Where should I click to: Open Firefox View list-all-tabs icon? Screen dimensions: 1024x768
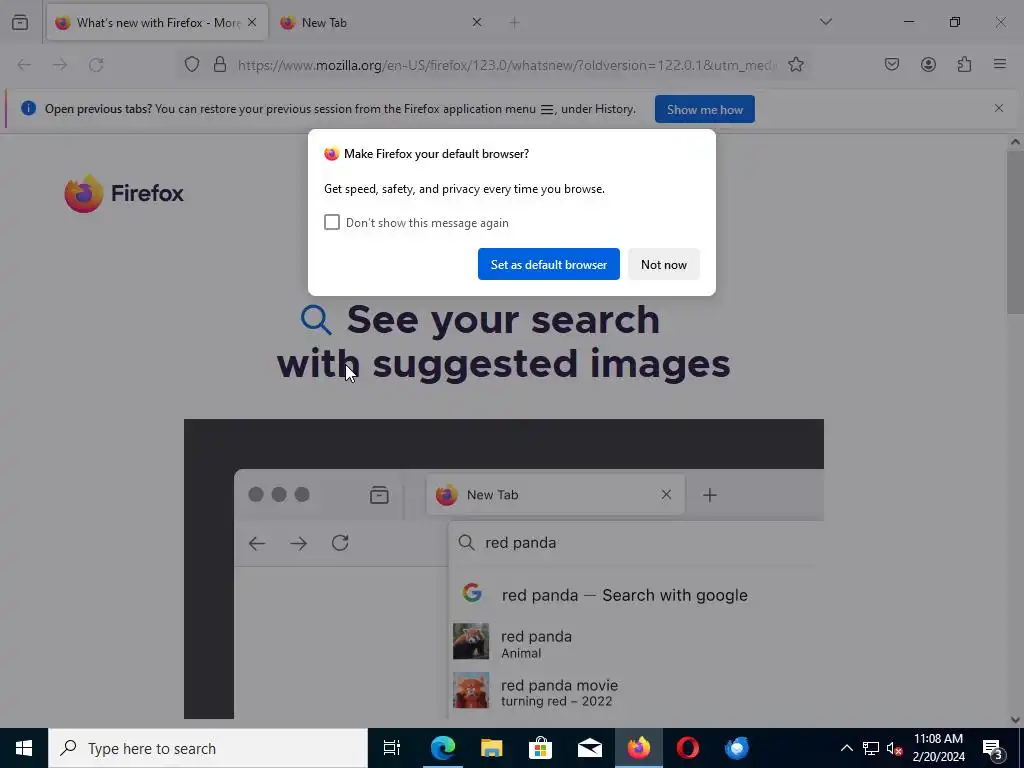tap(20, 22)
